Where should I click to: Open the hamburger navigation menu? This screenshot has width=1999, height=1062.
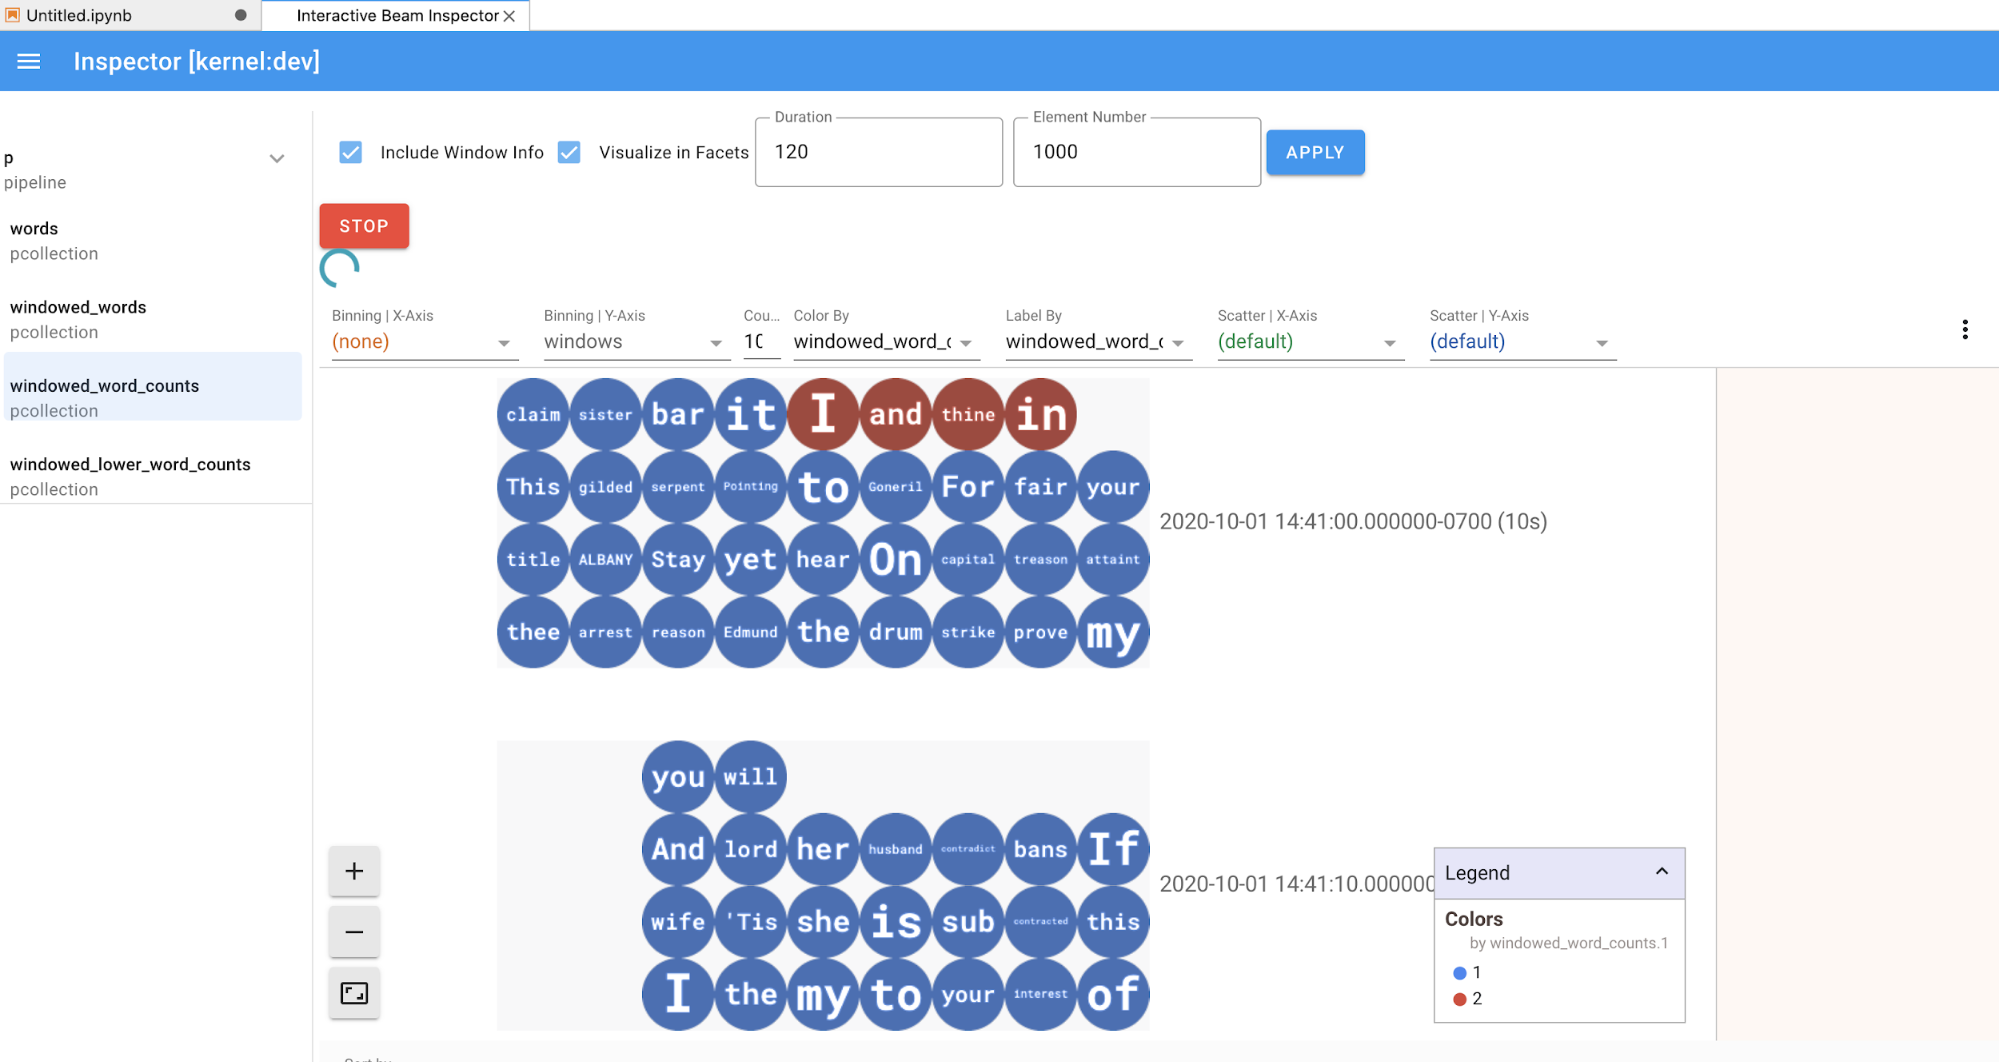(x=29, y=61)
